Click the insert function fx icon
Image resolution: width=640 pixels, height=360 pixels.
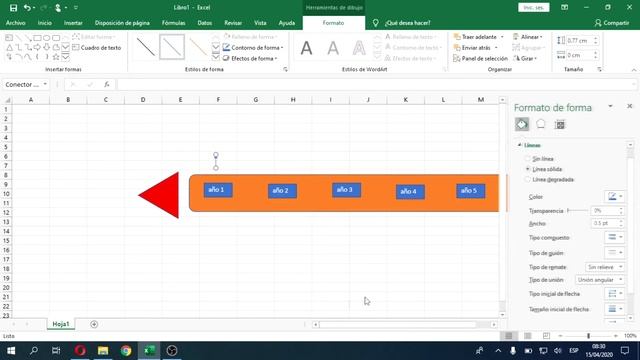coord(107,84)
